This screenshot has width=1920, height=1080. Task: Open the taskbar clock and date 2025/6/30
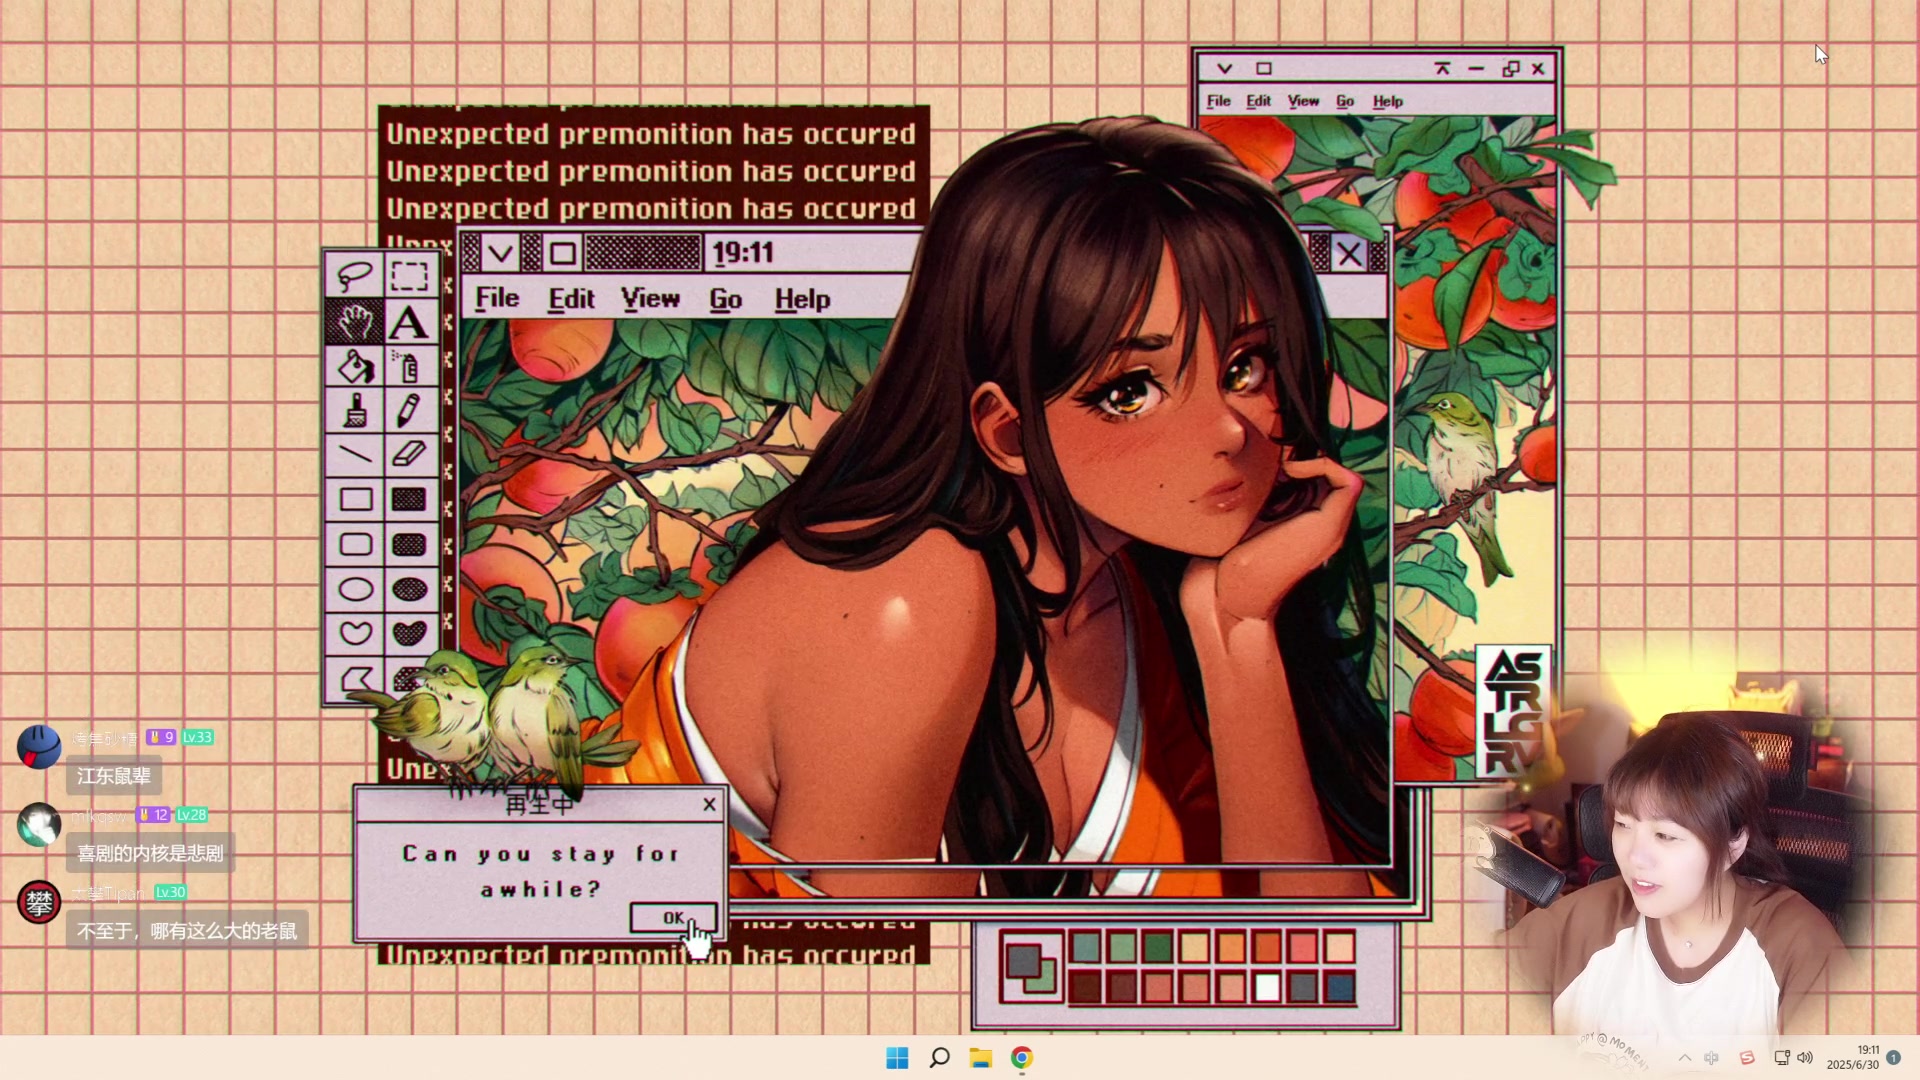point(1853,1058)
